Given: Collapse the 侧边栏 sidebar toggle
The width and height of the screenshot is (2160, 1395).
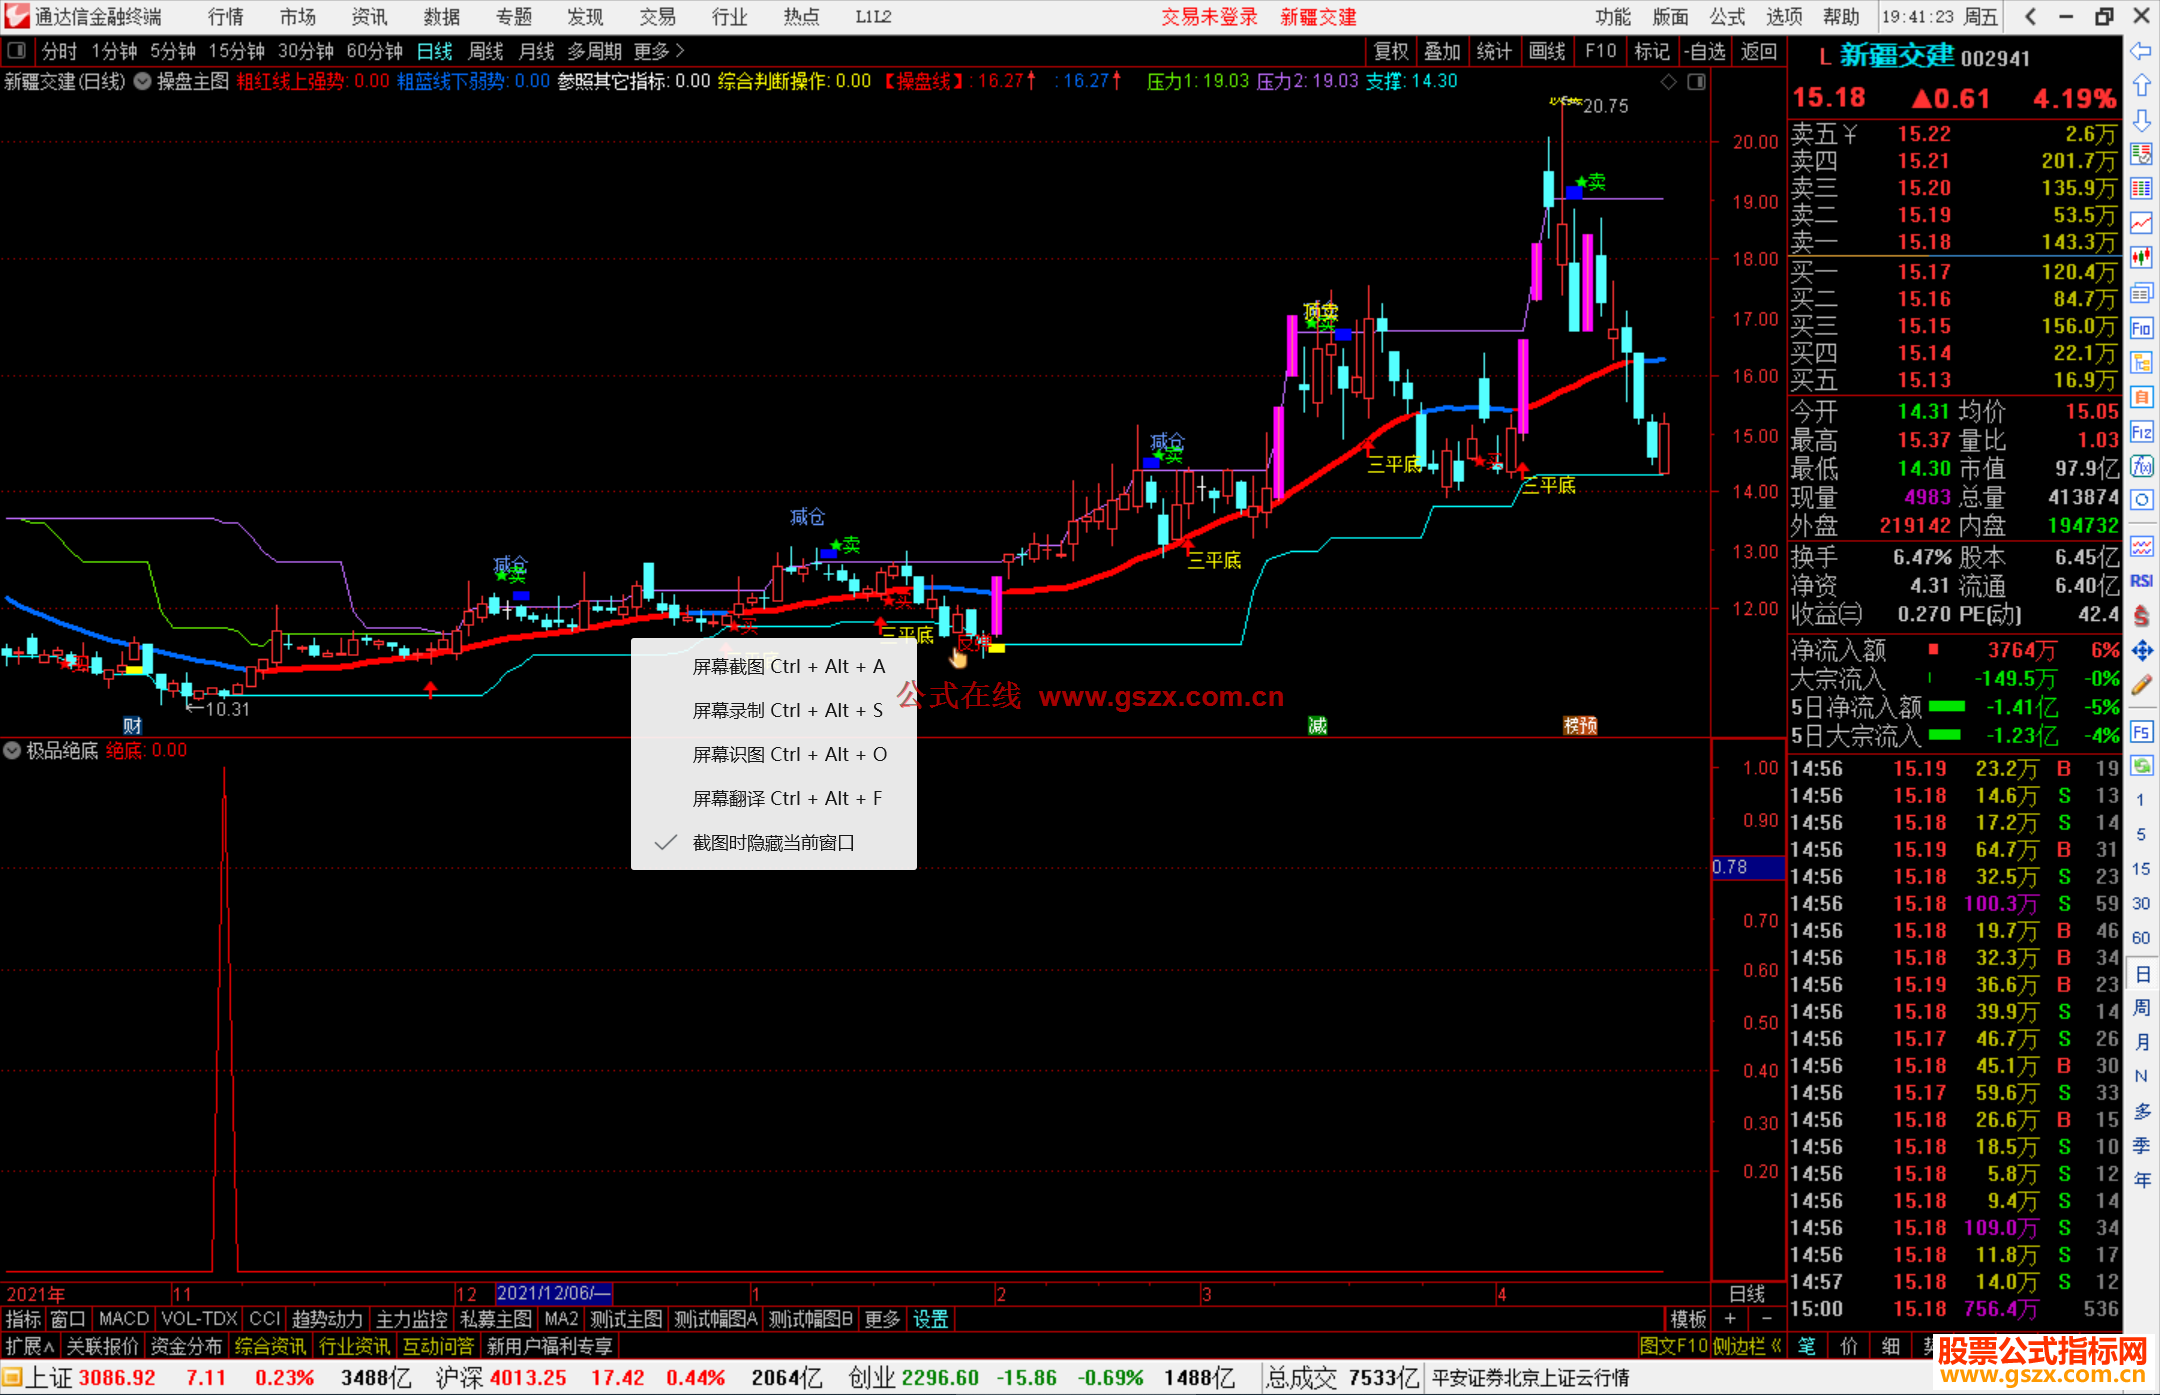Looking at the screenshot, I should click(1748, 1346).
